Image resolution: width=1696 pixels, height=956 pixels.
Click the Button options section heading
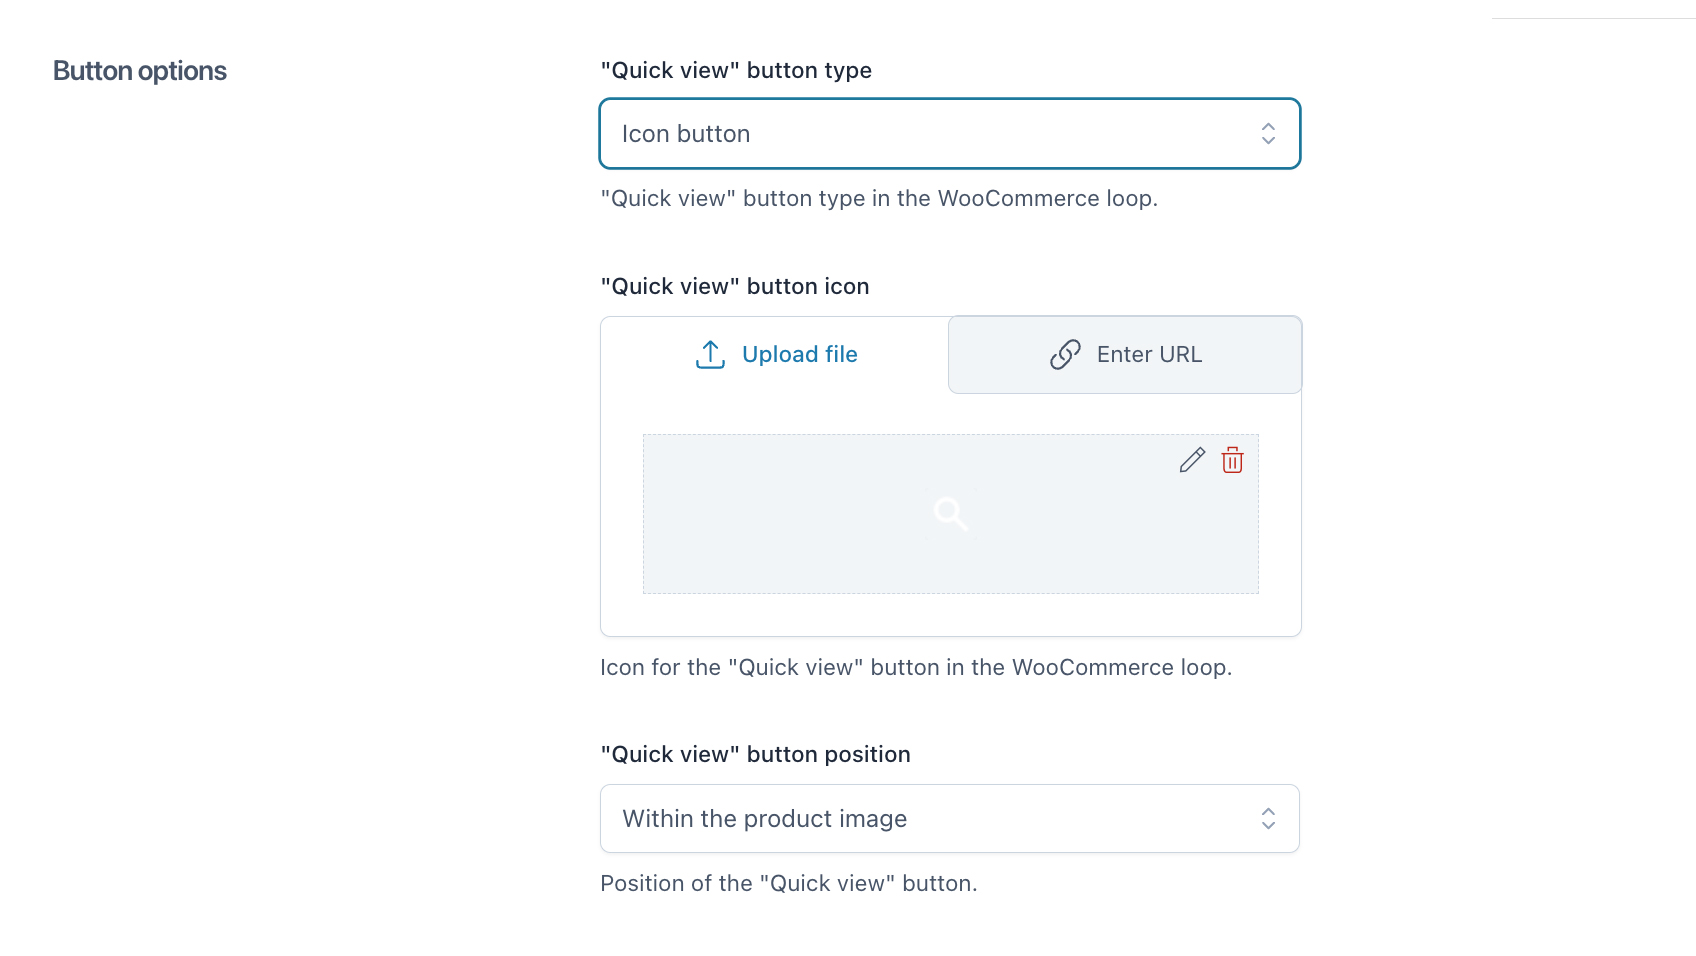140,72
